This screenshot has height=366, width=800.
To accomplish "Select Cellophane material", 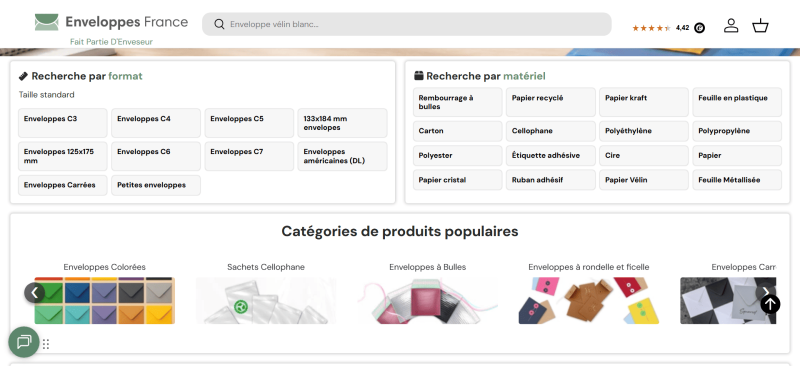I will 551,131.
